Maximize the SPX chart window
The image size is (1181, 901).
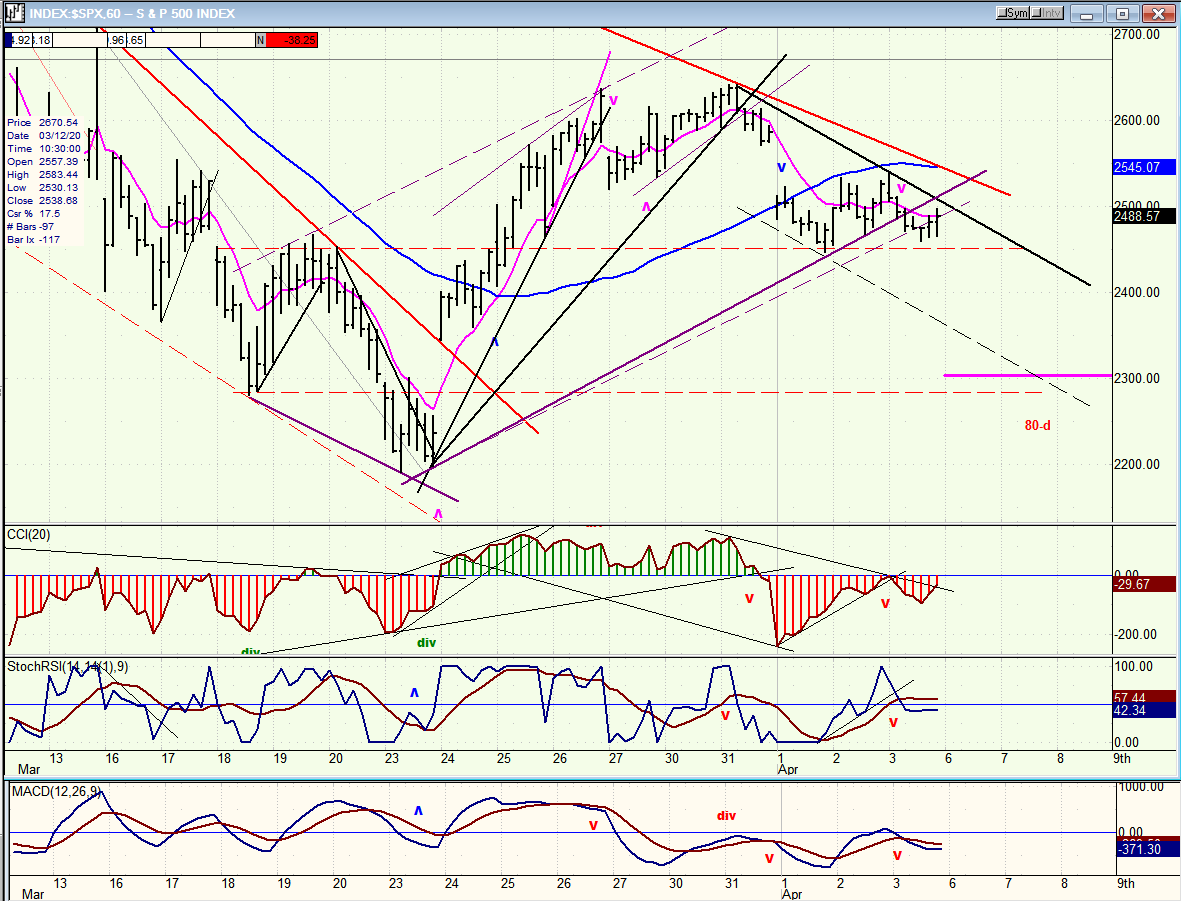coord(1122,14)
